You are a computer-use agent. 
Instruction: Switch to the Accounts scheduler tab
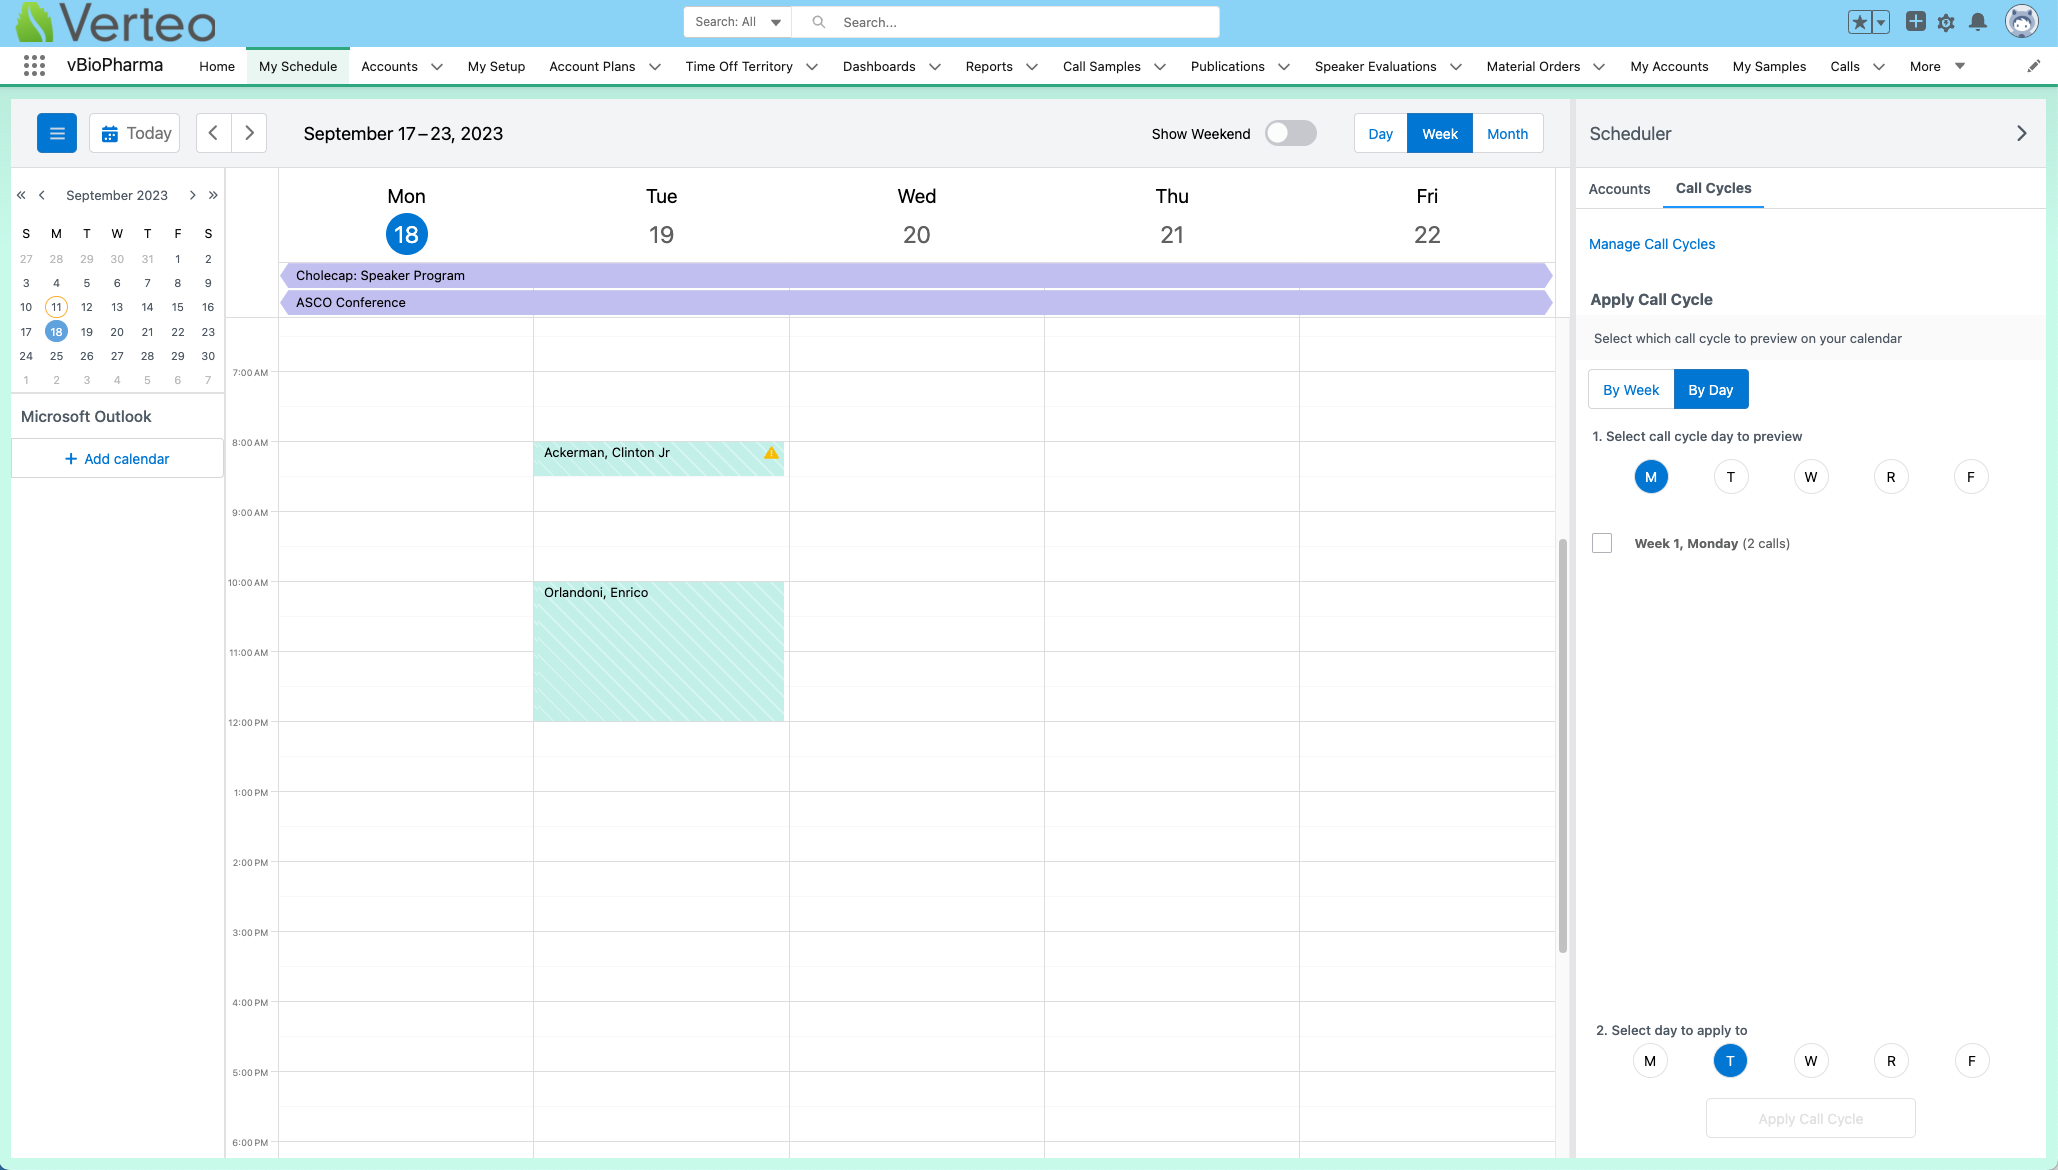tap(1619, 189)
